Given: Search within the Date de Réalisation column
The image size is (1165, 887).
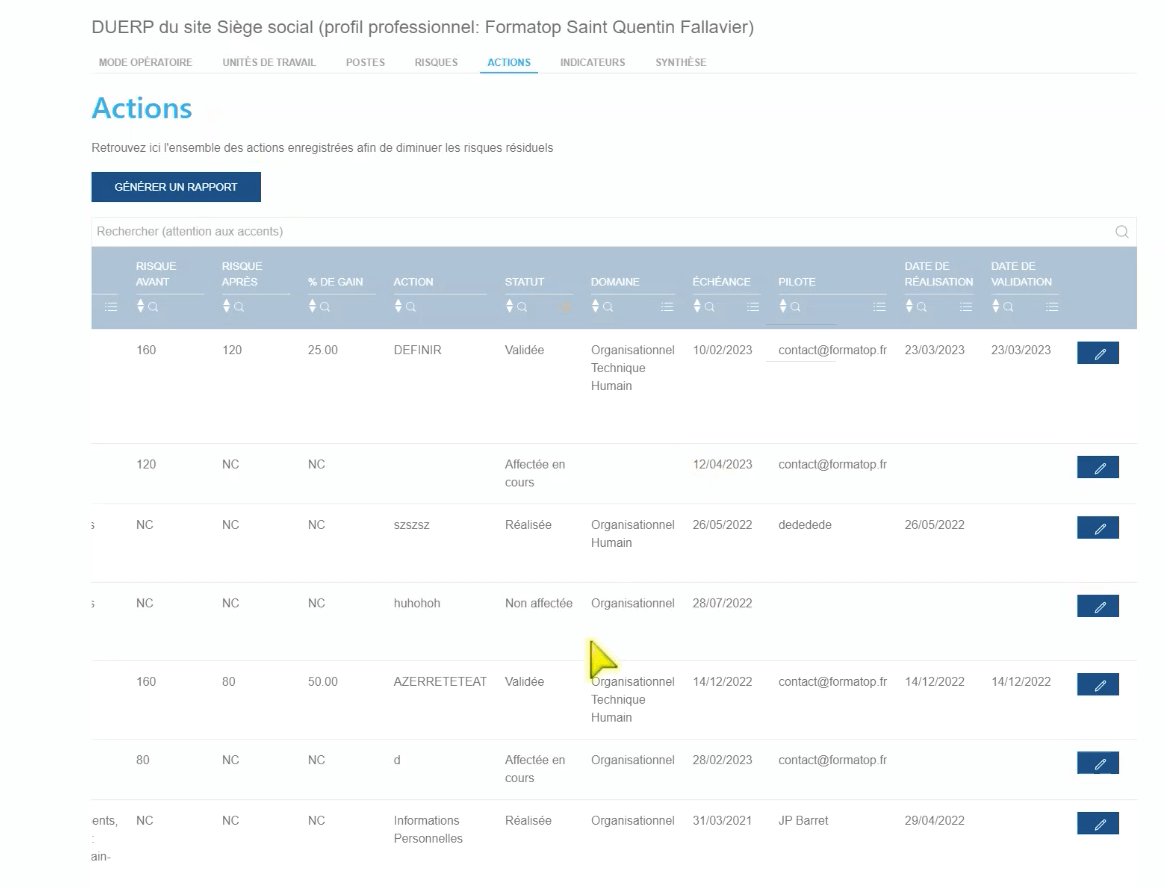Looking at the screenshot, I should click(x=922, y=307).
